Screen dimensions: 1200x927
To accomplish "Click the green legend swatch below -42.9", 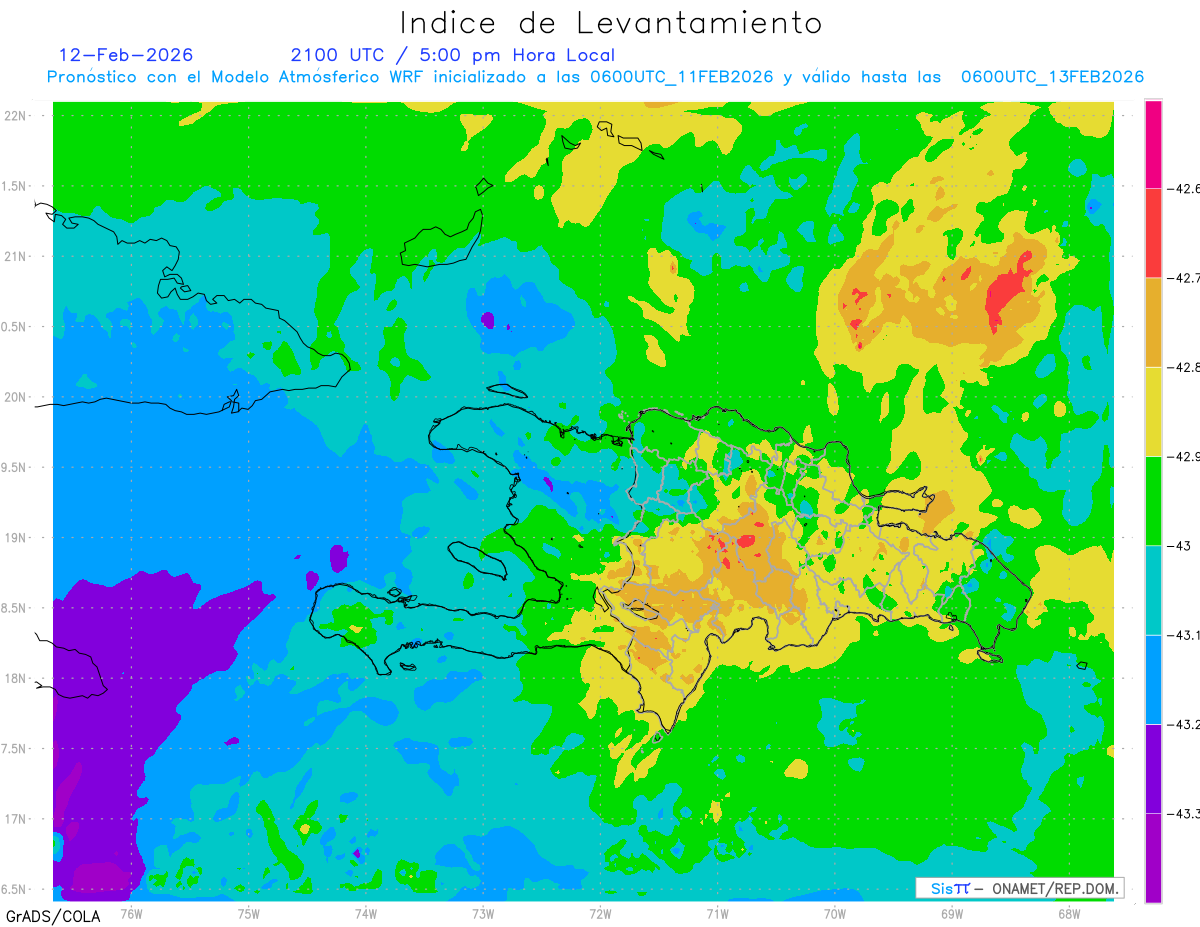I will (x=1153, y=500).
